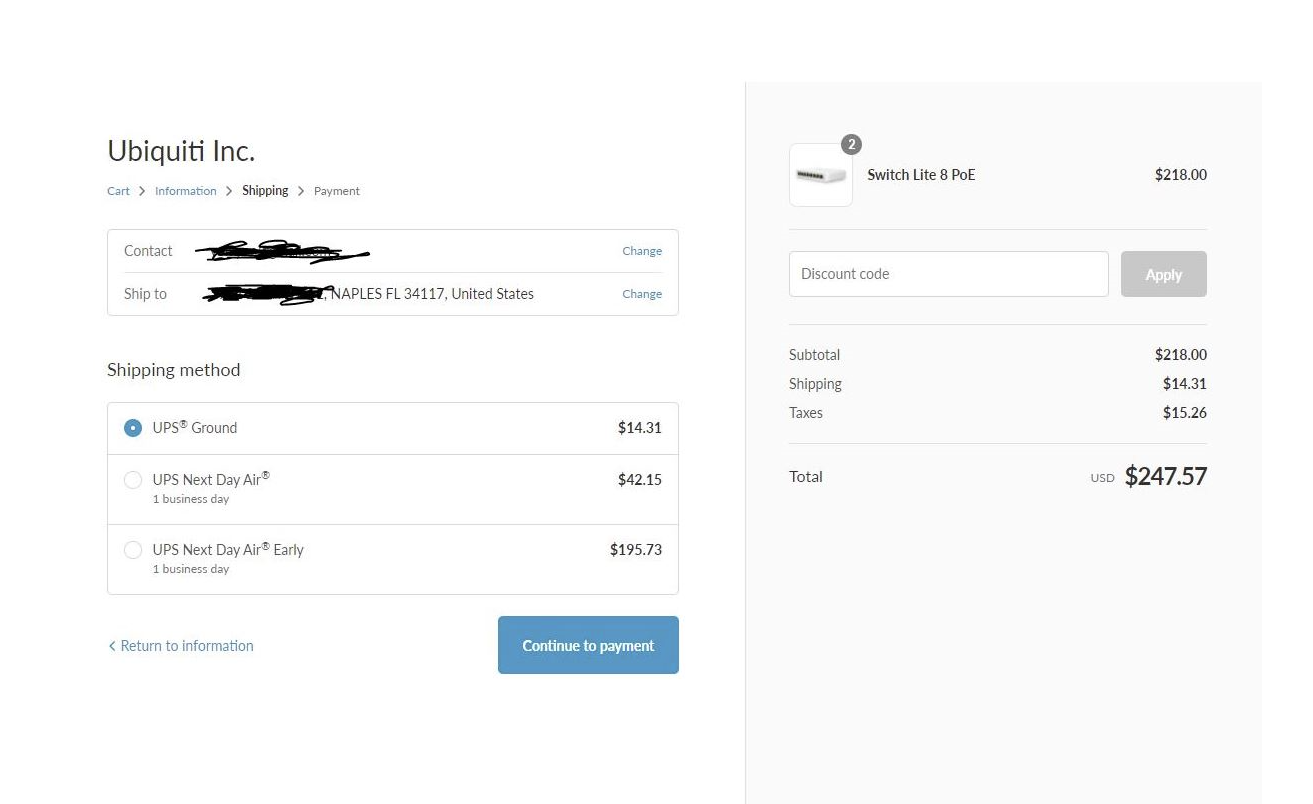Click the back chevron before Return to information
The image size is (1313, 804).
coord(112,646)
